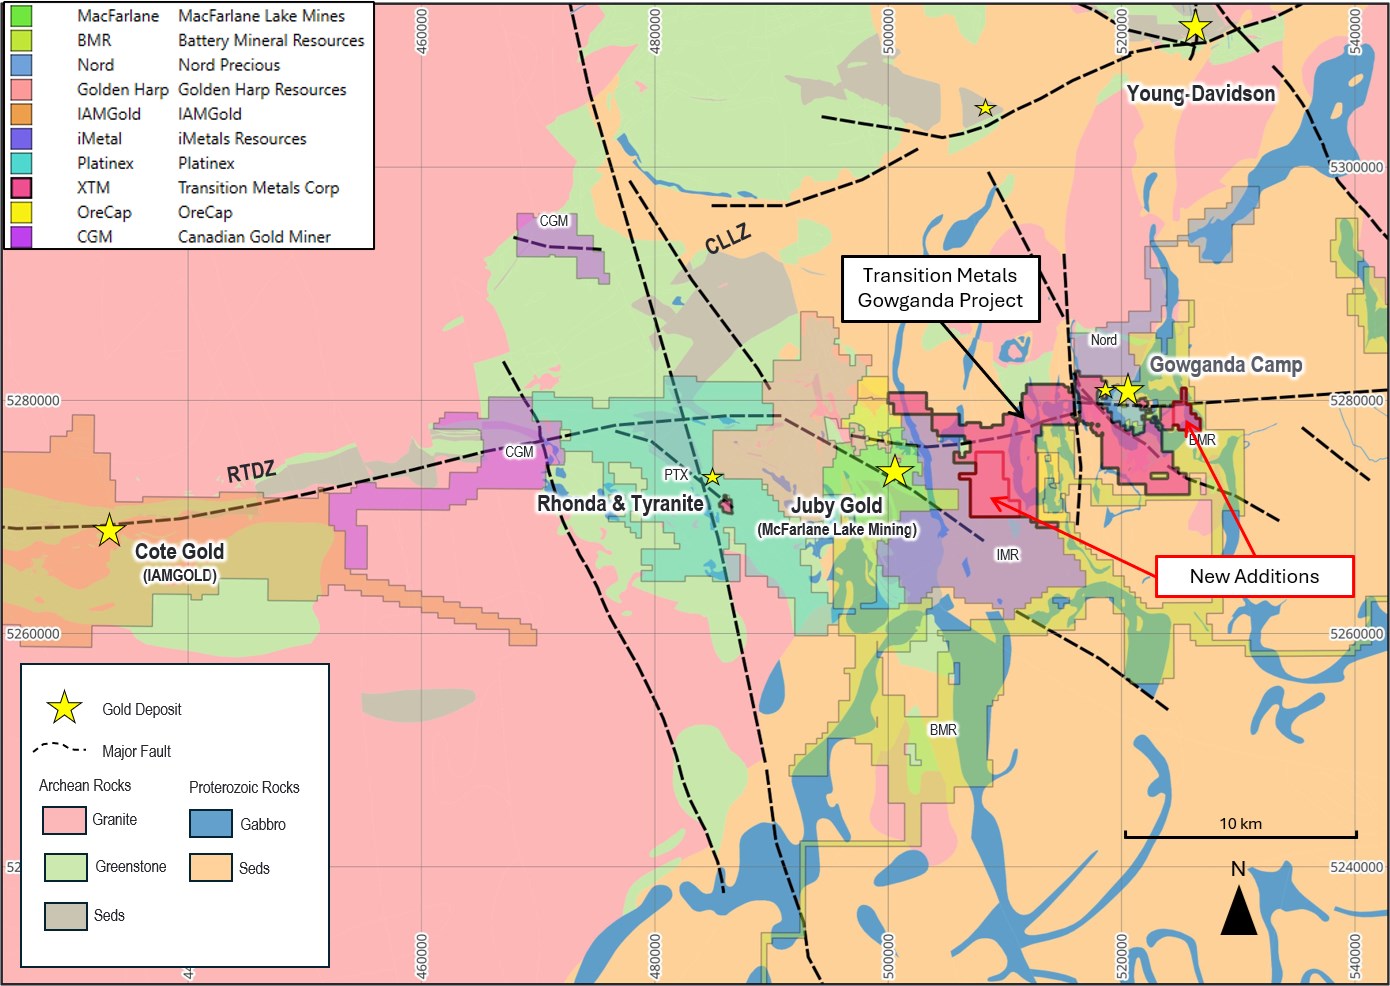The image size is (1390, 986).
Task: Click the (IAMGOLD) label under Cote Gold
Action: pyautogui.click(x=180, y=576)
